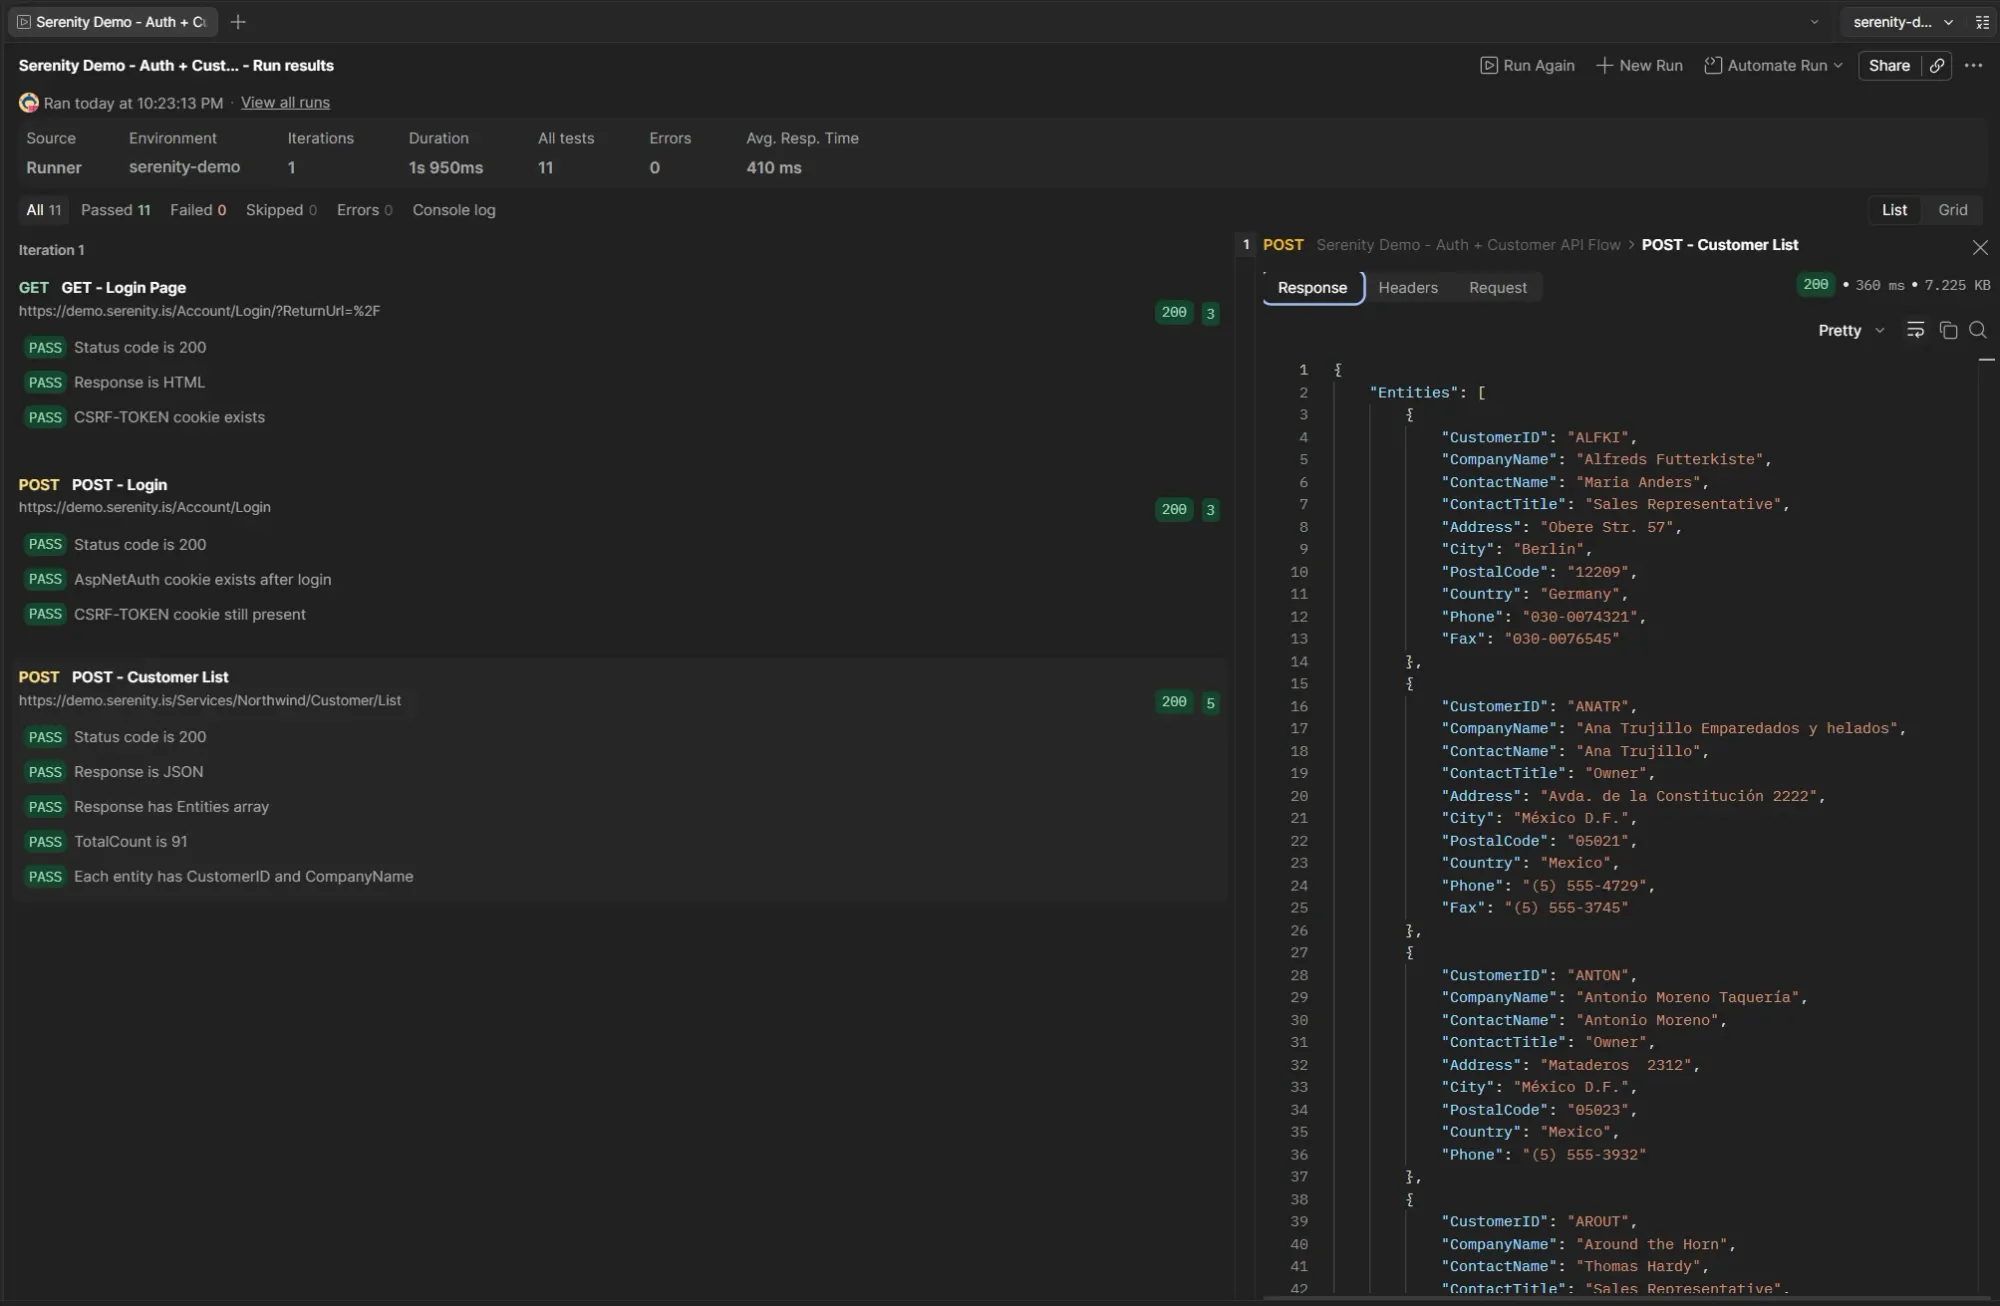Switch results view to Grid

point(1951,209)
